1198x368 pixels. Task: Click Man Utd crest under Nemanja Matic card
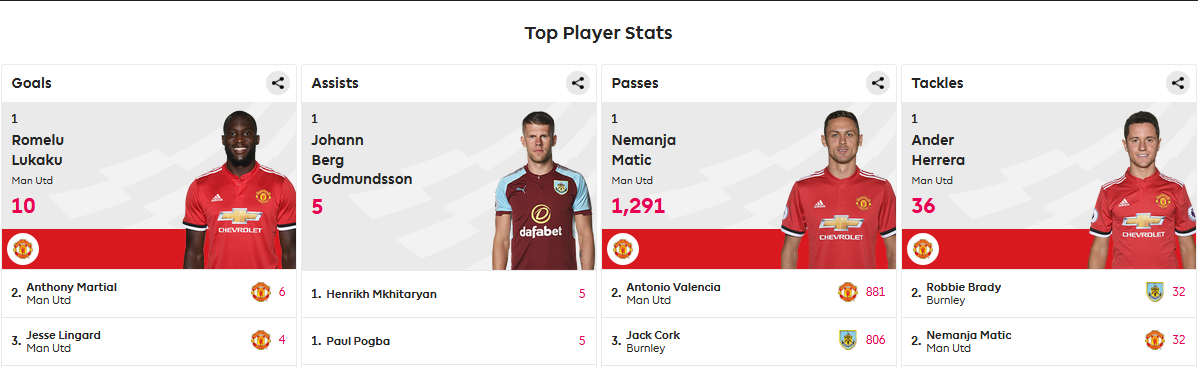tap(623, 249)
